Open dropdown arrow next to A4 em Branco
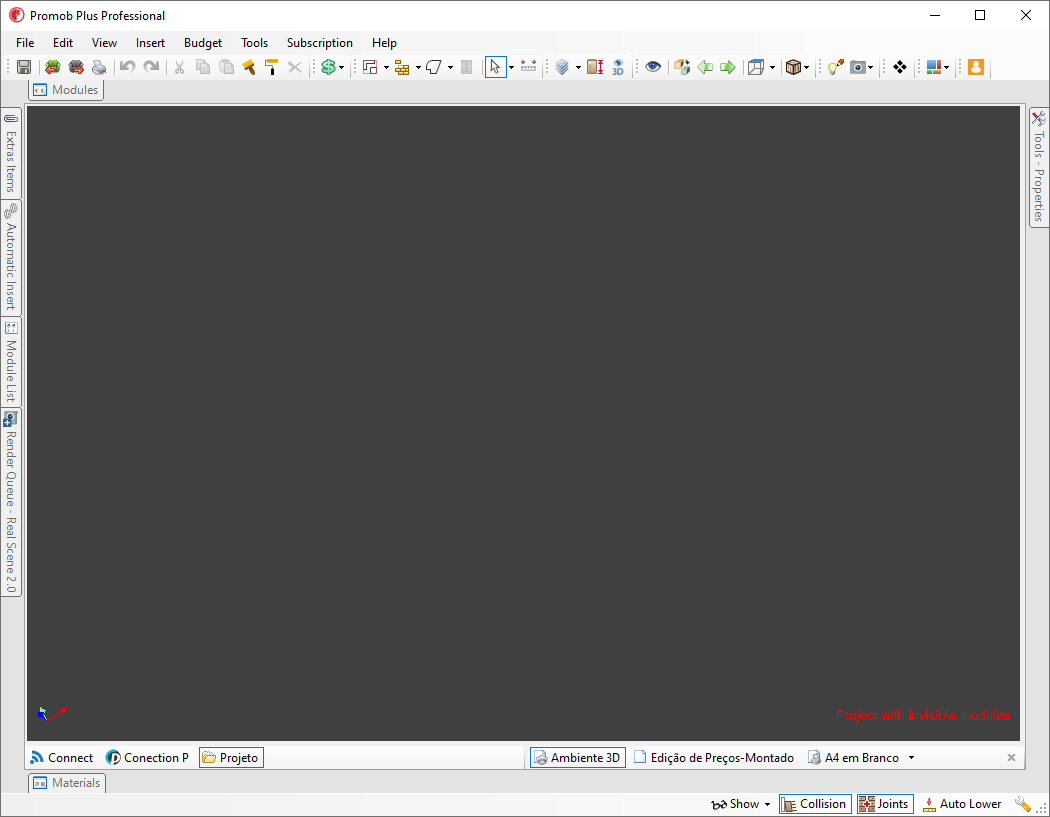Viewport: 1050px width, 817px height. [911, 758]
